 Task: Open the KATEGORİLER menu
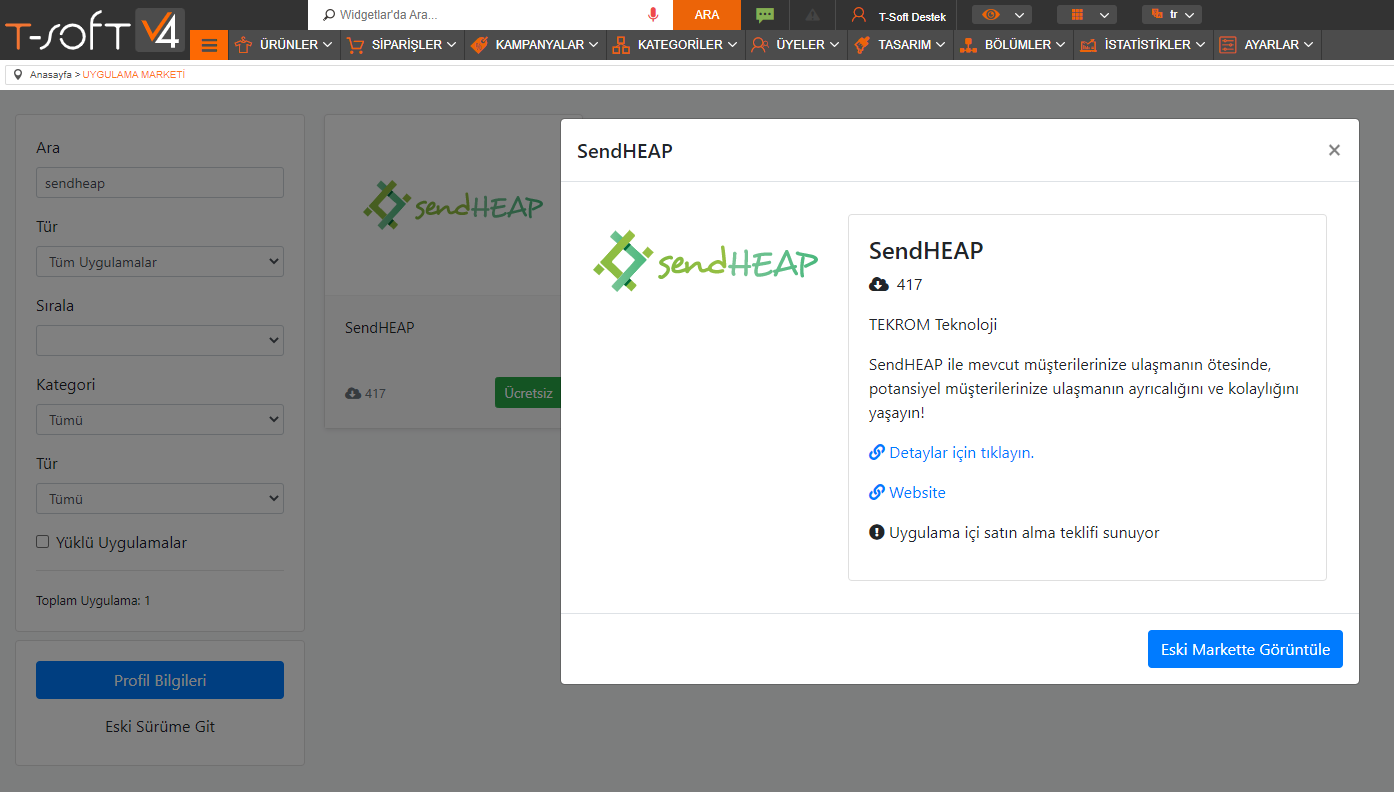(676, 45)
